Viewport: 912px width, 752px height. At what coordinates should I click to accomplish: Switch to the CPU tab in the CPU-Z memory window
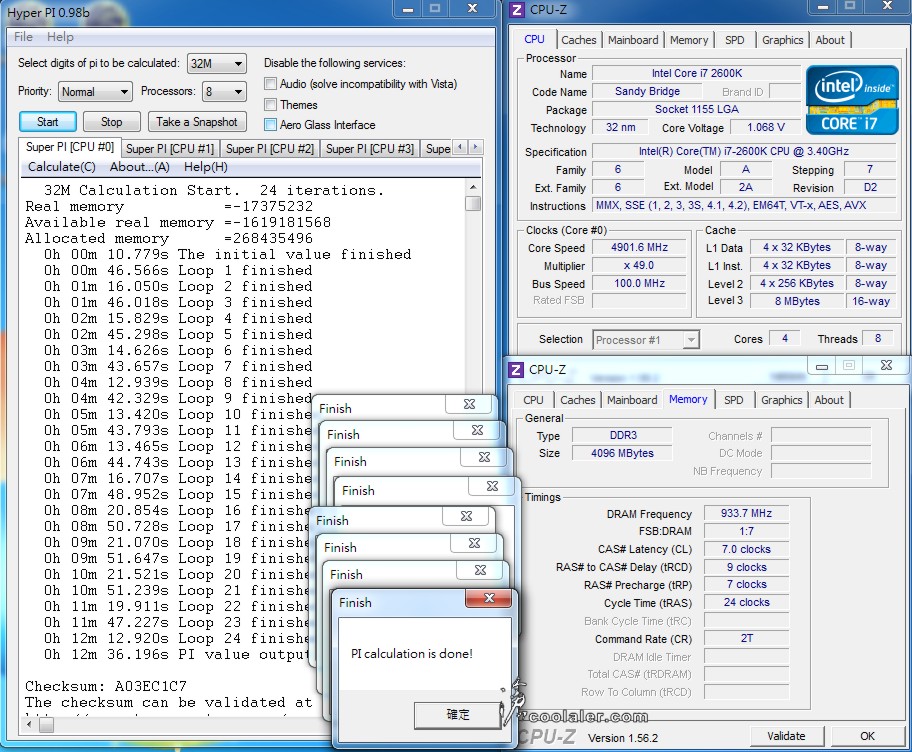(x=533, y=400)
